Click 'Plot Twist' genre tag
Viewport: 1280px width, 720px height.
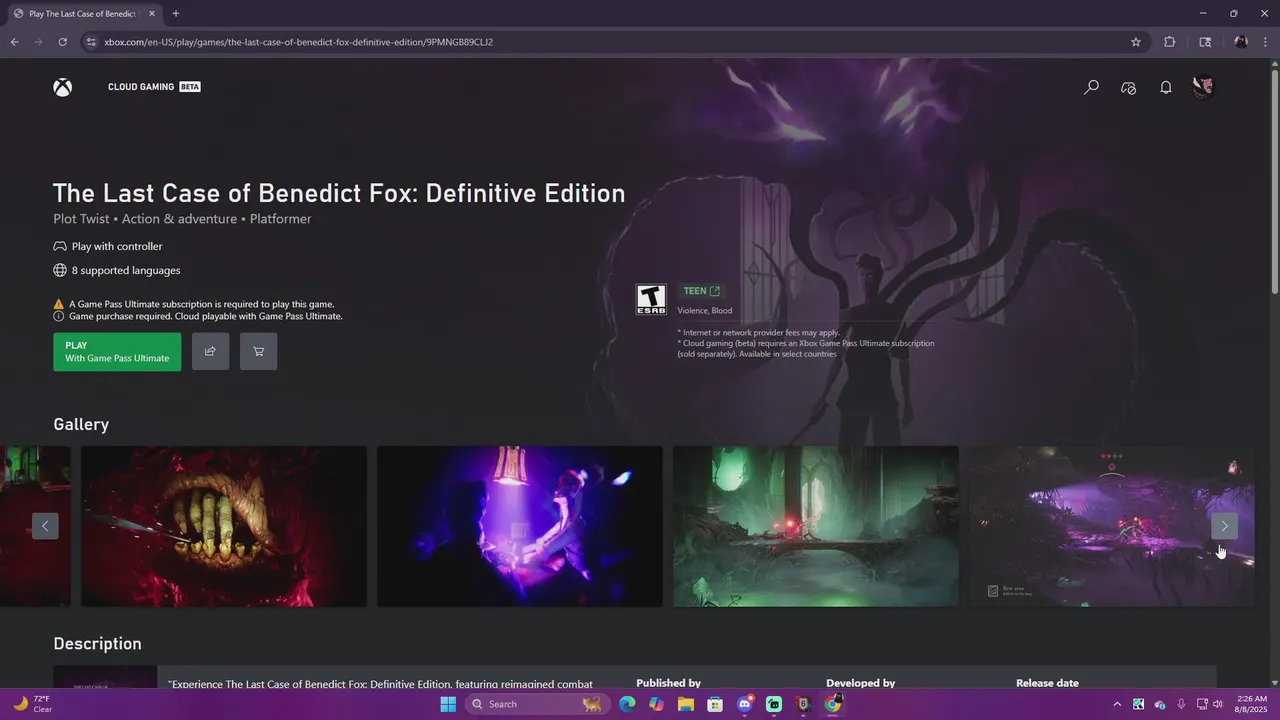click(80, 219)
